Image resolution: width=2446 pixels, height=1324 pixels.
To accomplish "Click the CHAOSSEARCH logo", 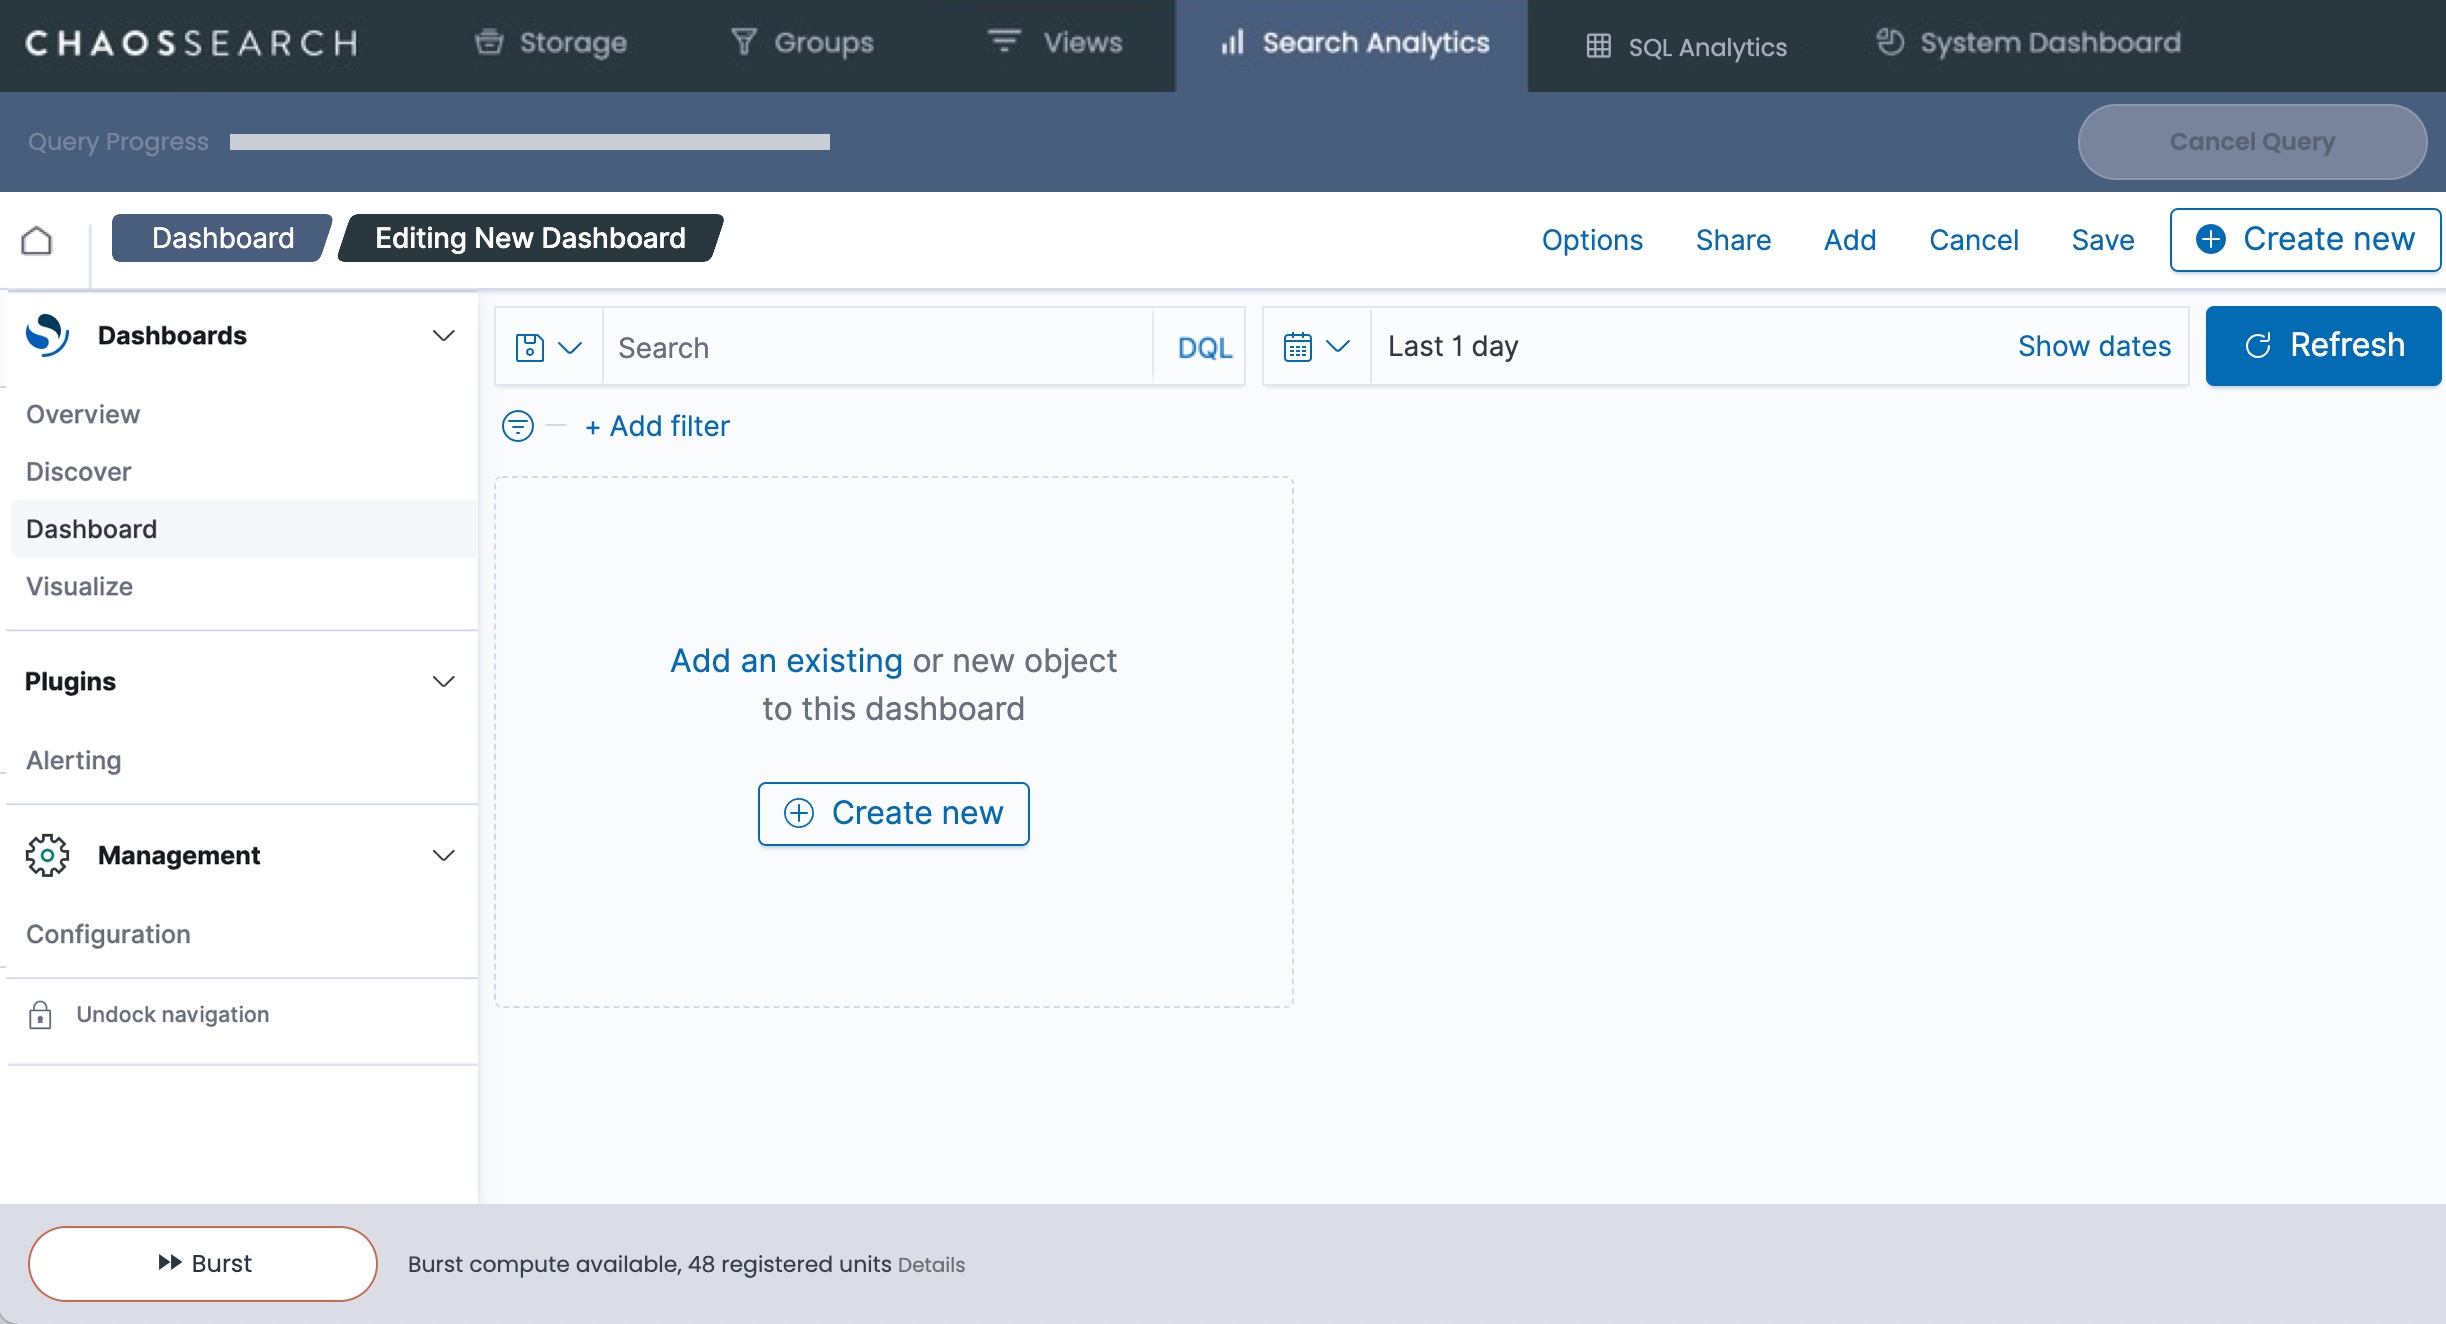I will click(x=191, y=43).
